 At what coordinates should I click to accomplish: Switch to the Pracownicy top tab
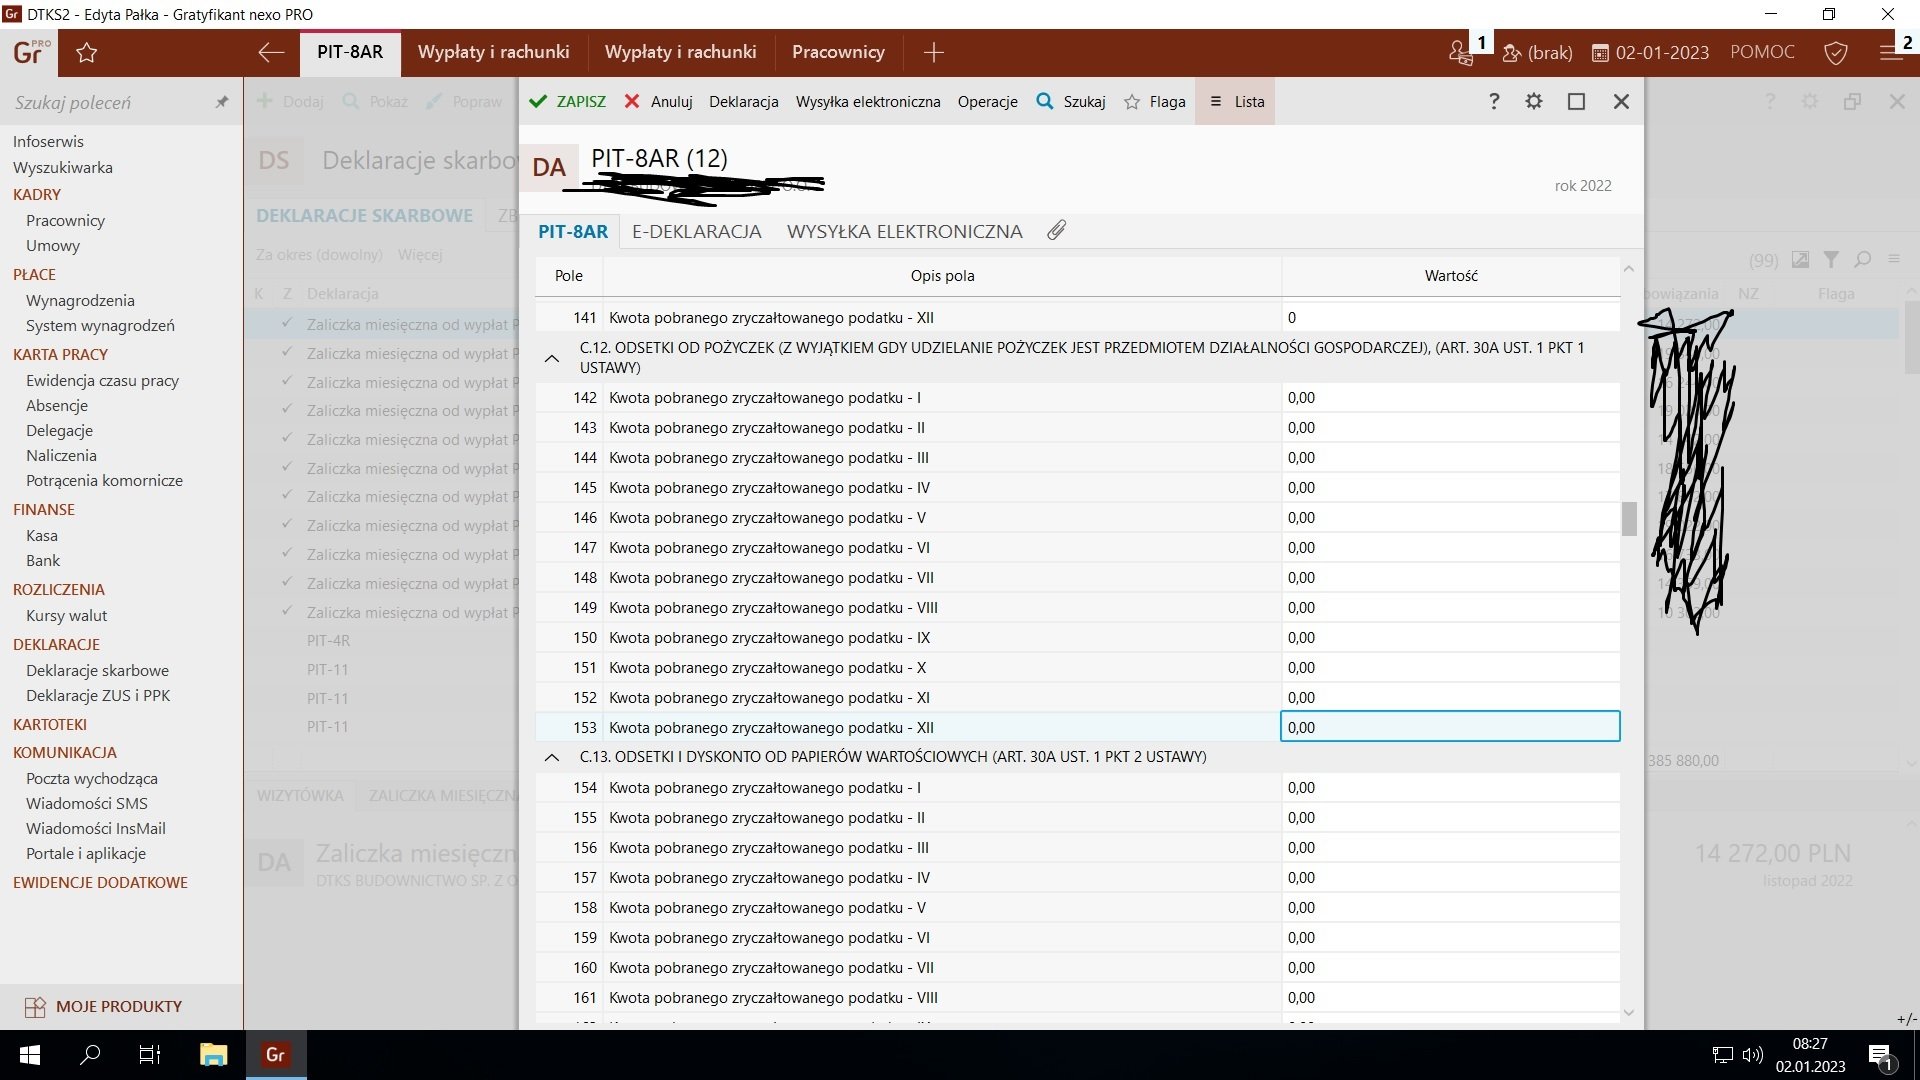(838, 52)
